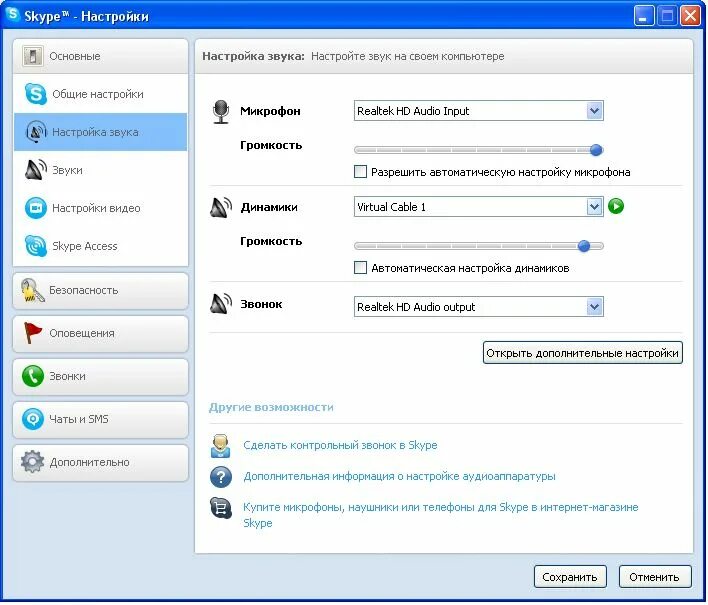The width and height of the screenshot is (708, 605).
Task: Click the Wi-Fi icon beside Skype Access
Action: pos(36,246)
